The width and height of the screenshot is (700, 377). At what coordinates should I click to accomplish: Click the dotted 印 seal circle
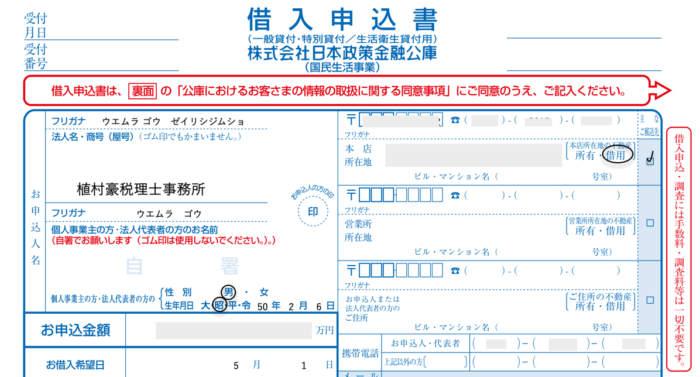(x=313, y=212)
